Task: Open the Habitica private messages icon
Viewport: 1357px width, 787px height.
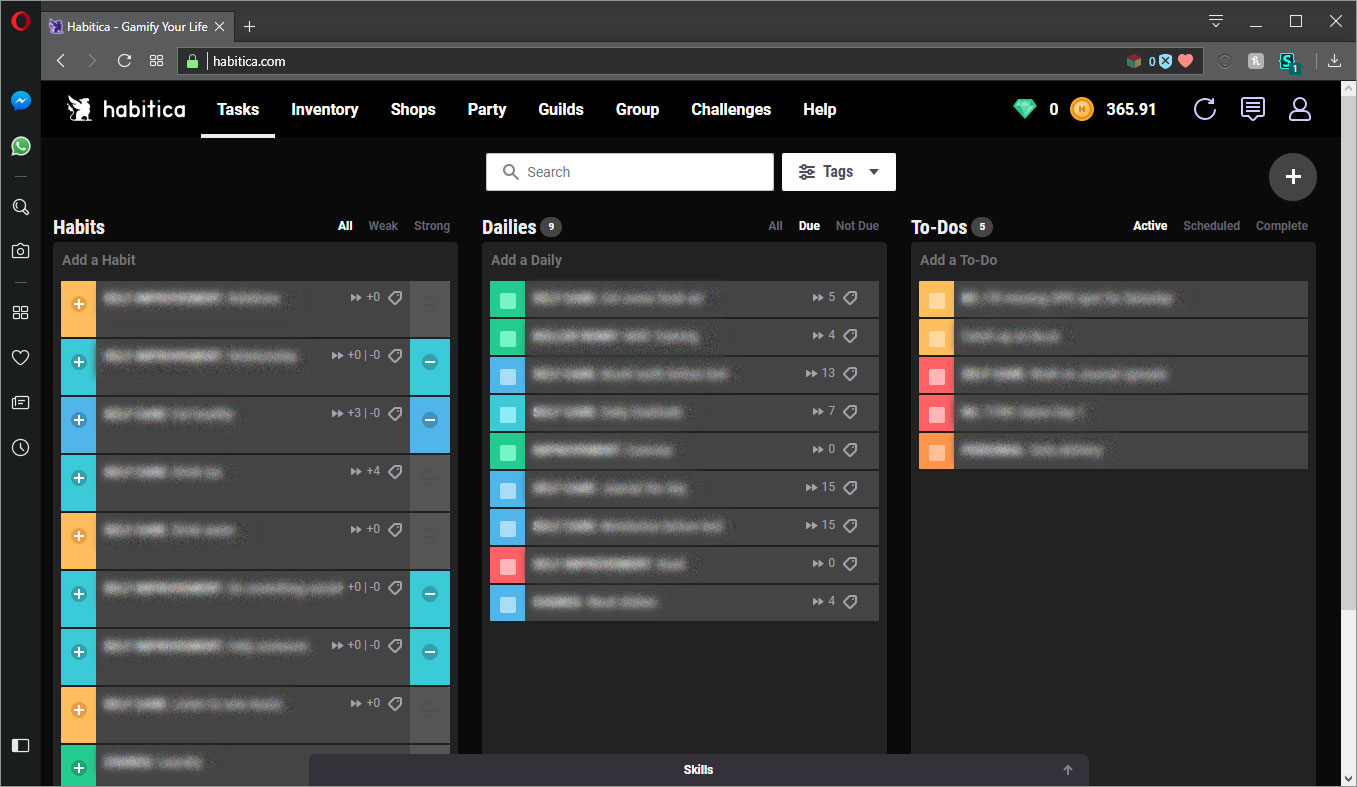Action: point(1252,109)
